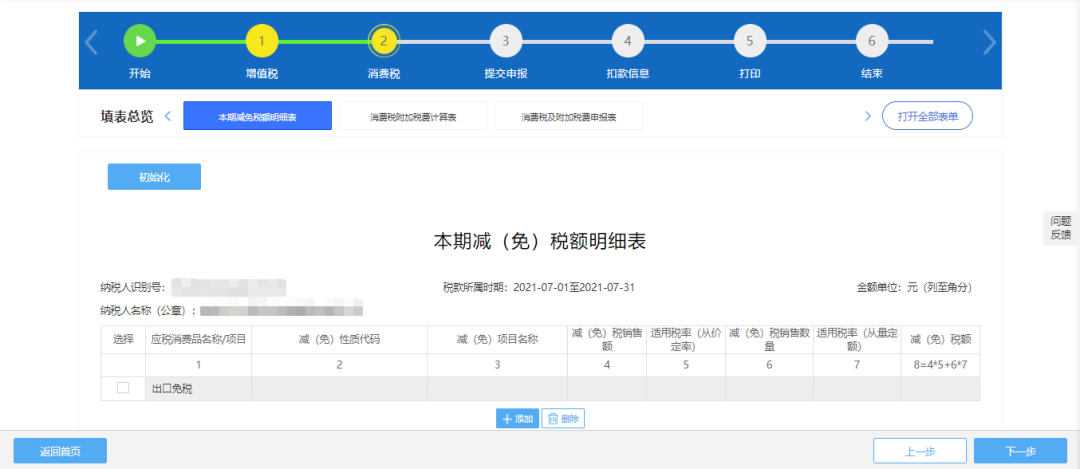Screen dimensions: 1080x469
Task: Click 上一步 previous step button
Action: [x=920, y=451]
